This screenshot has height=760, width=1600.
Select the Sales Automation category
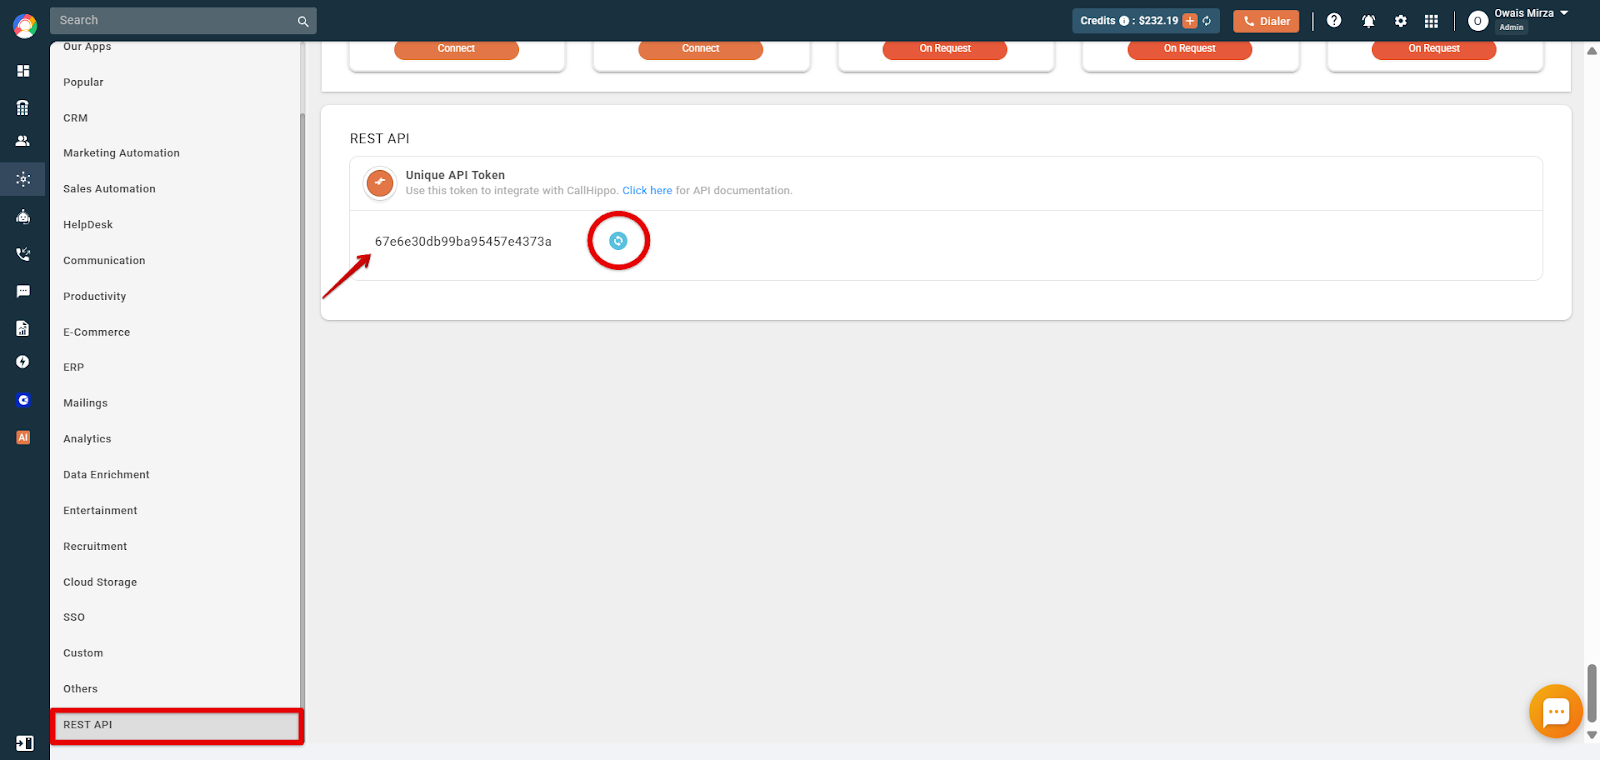click(109, 189)
